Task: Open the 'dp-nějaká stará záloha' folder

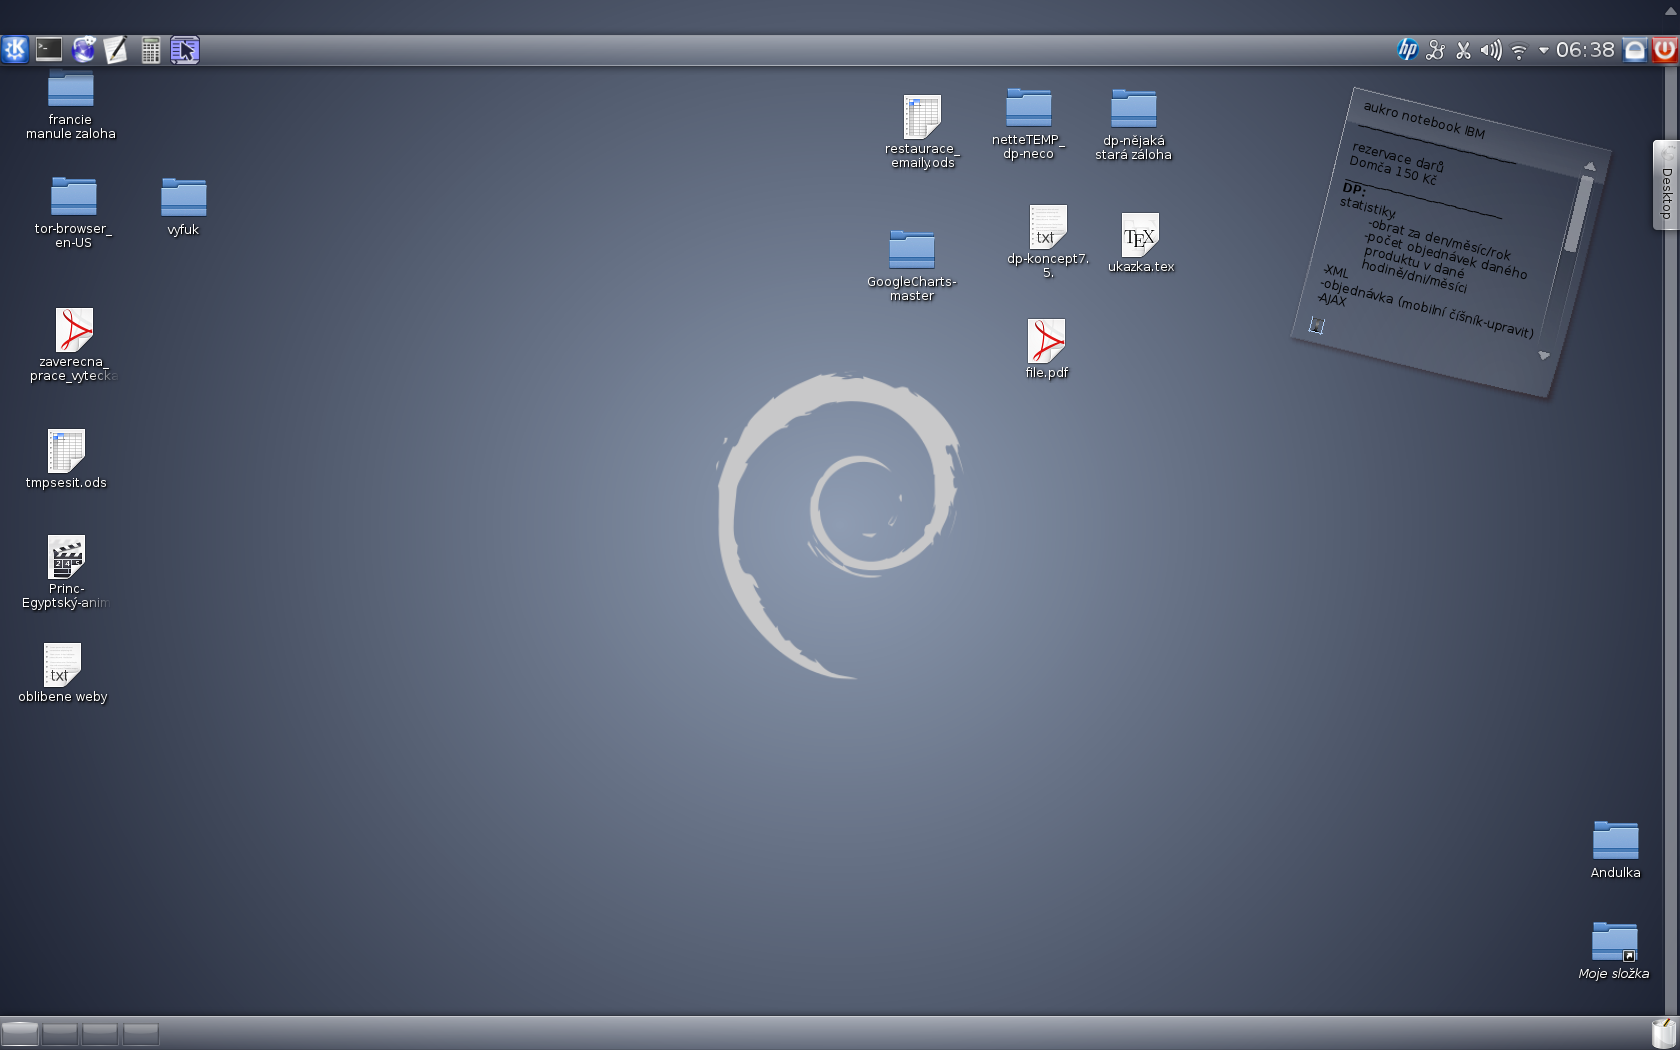Action: pos(1133,125)
